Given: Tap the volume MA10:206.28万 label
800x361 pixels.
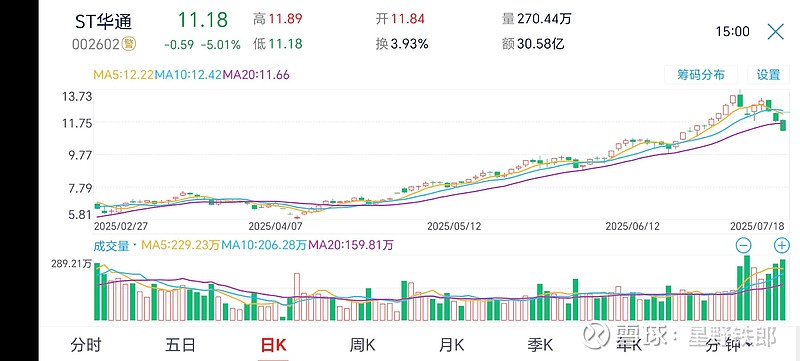Looking at the screenshot, I should [x=264, y=246].
